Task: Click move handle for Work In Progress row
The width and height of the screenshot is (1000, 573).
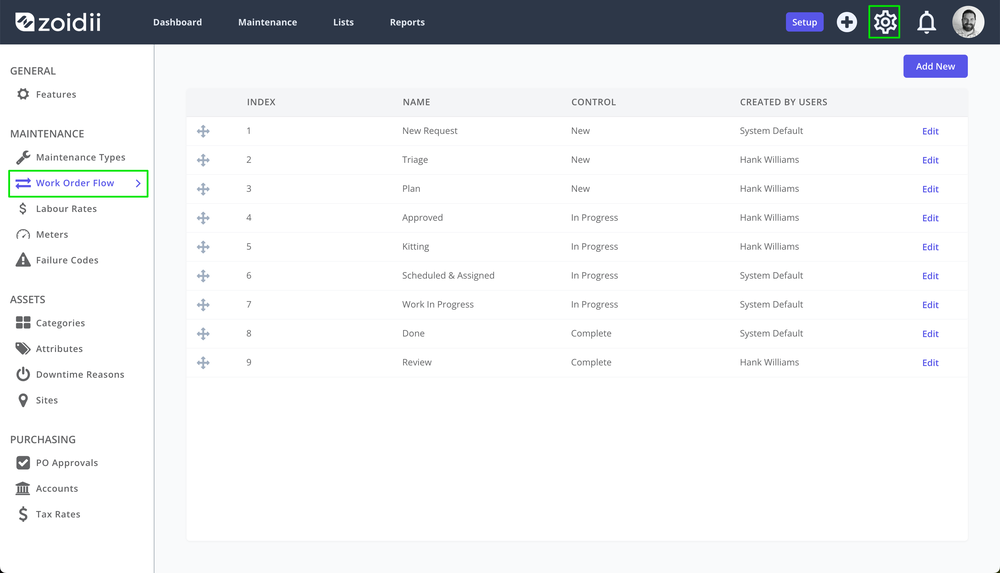Action: point(203,305)
